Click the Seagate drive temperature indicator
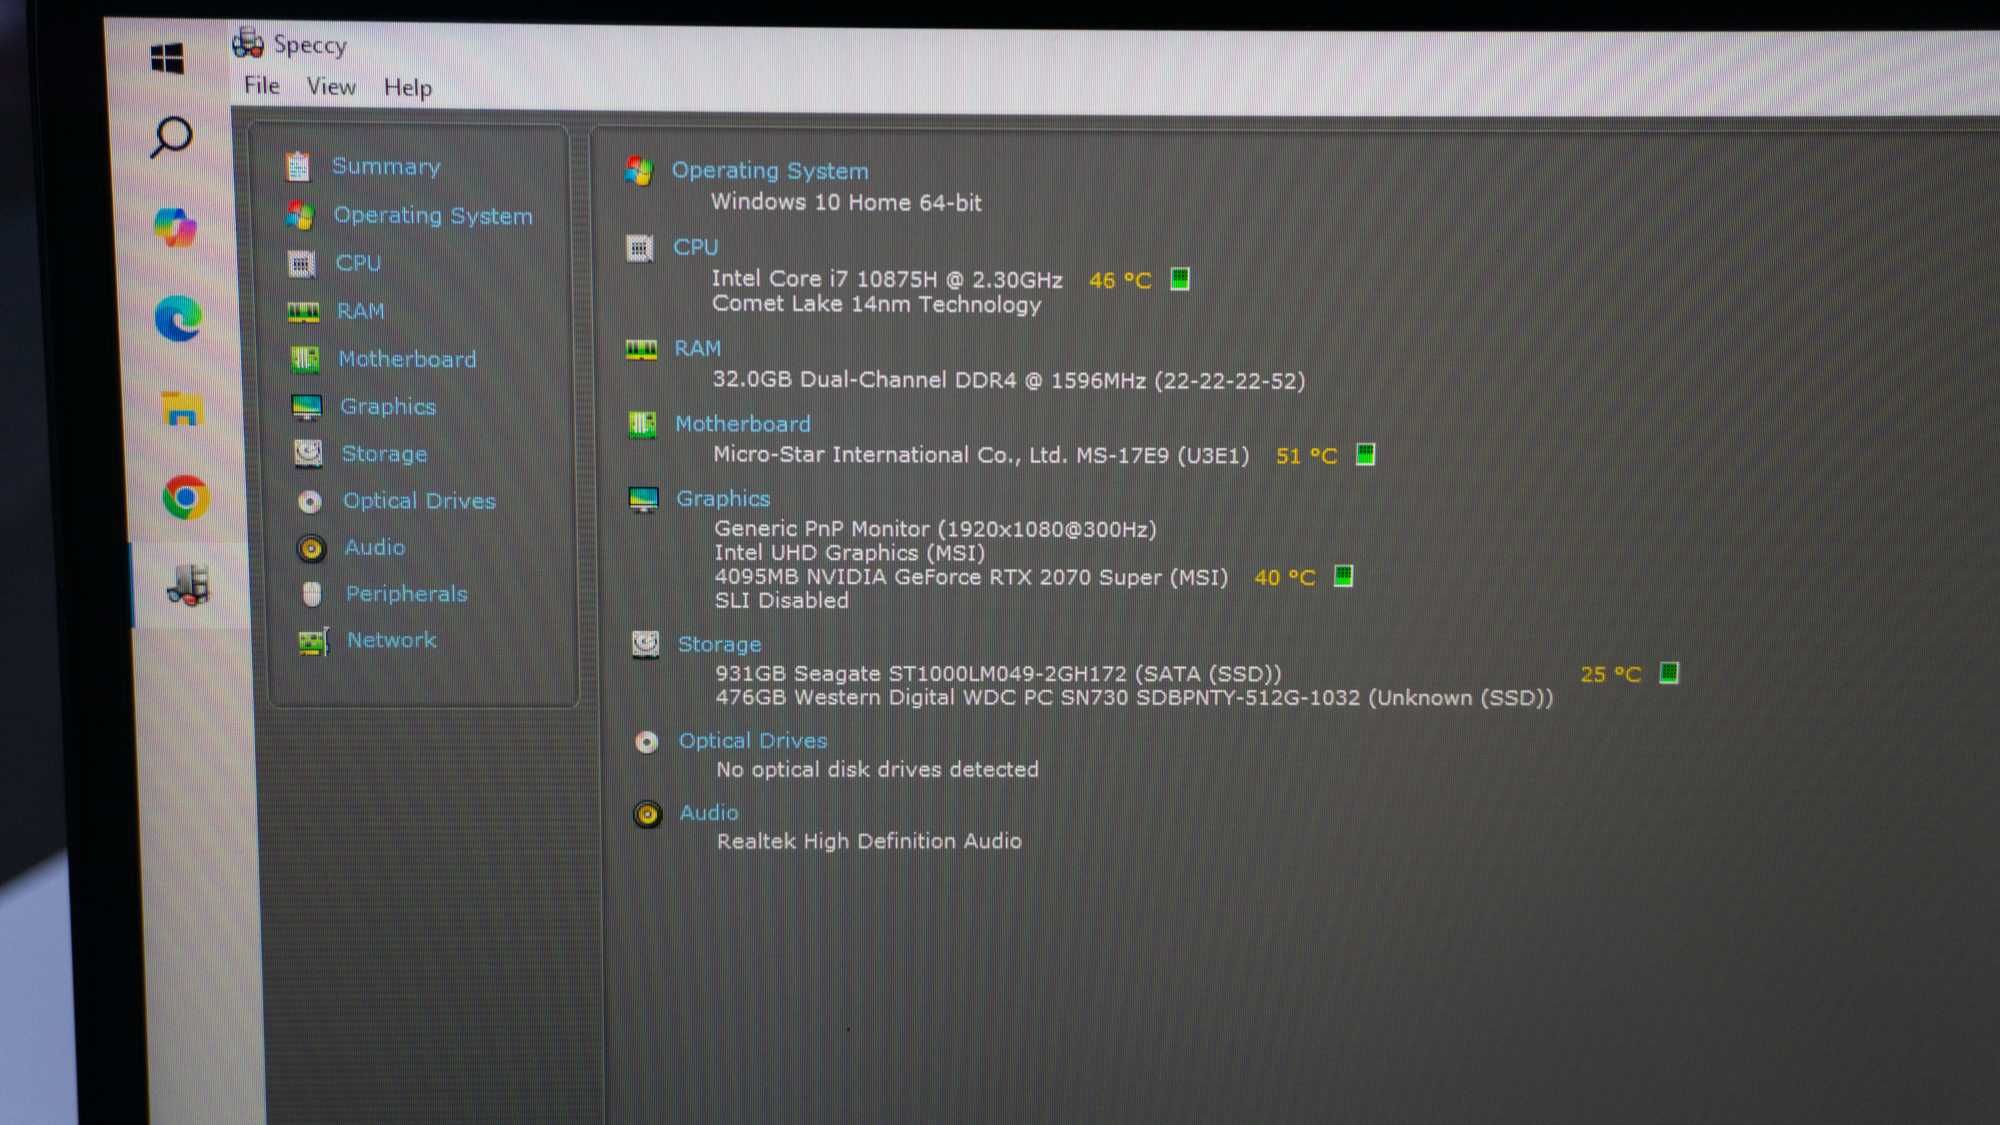The width and height of the screenshot is (2000, 1125). coord(1668,673)
